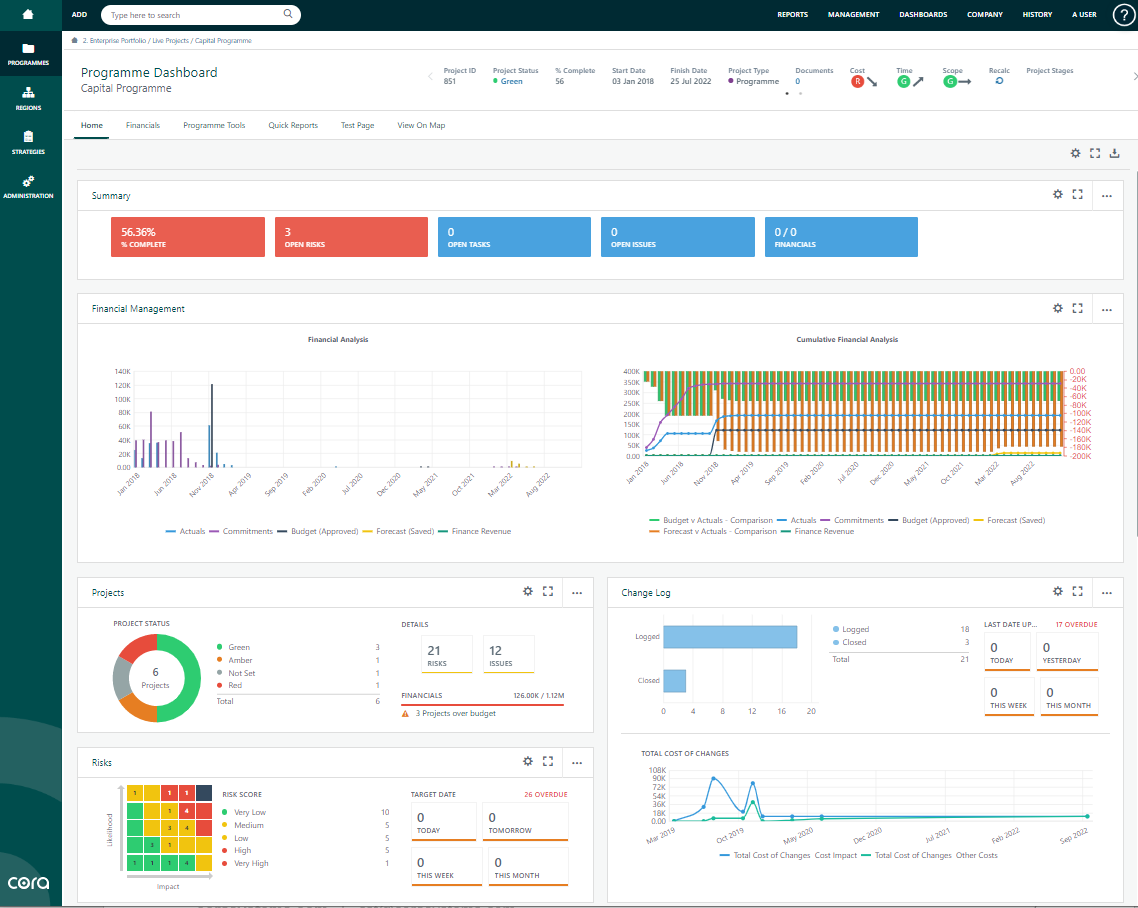This screenshot has height=908, width=1138.
Task: Toggle Finance Revenue in Financial Analysis legend
Action: point(475,531)
